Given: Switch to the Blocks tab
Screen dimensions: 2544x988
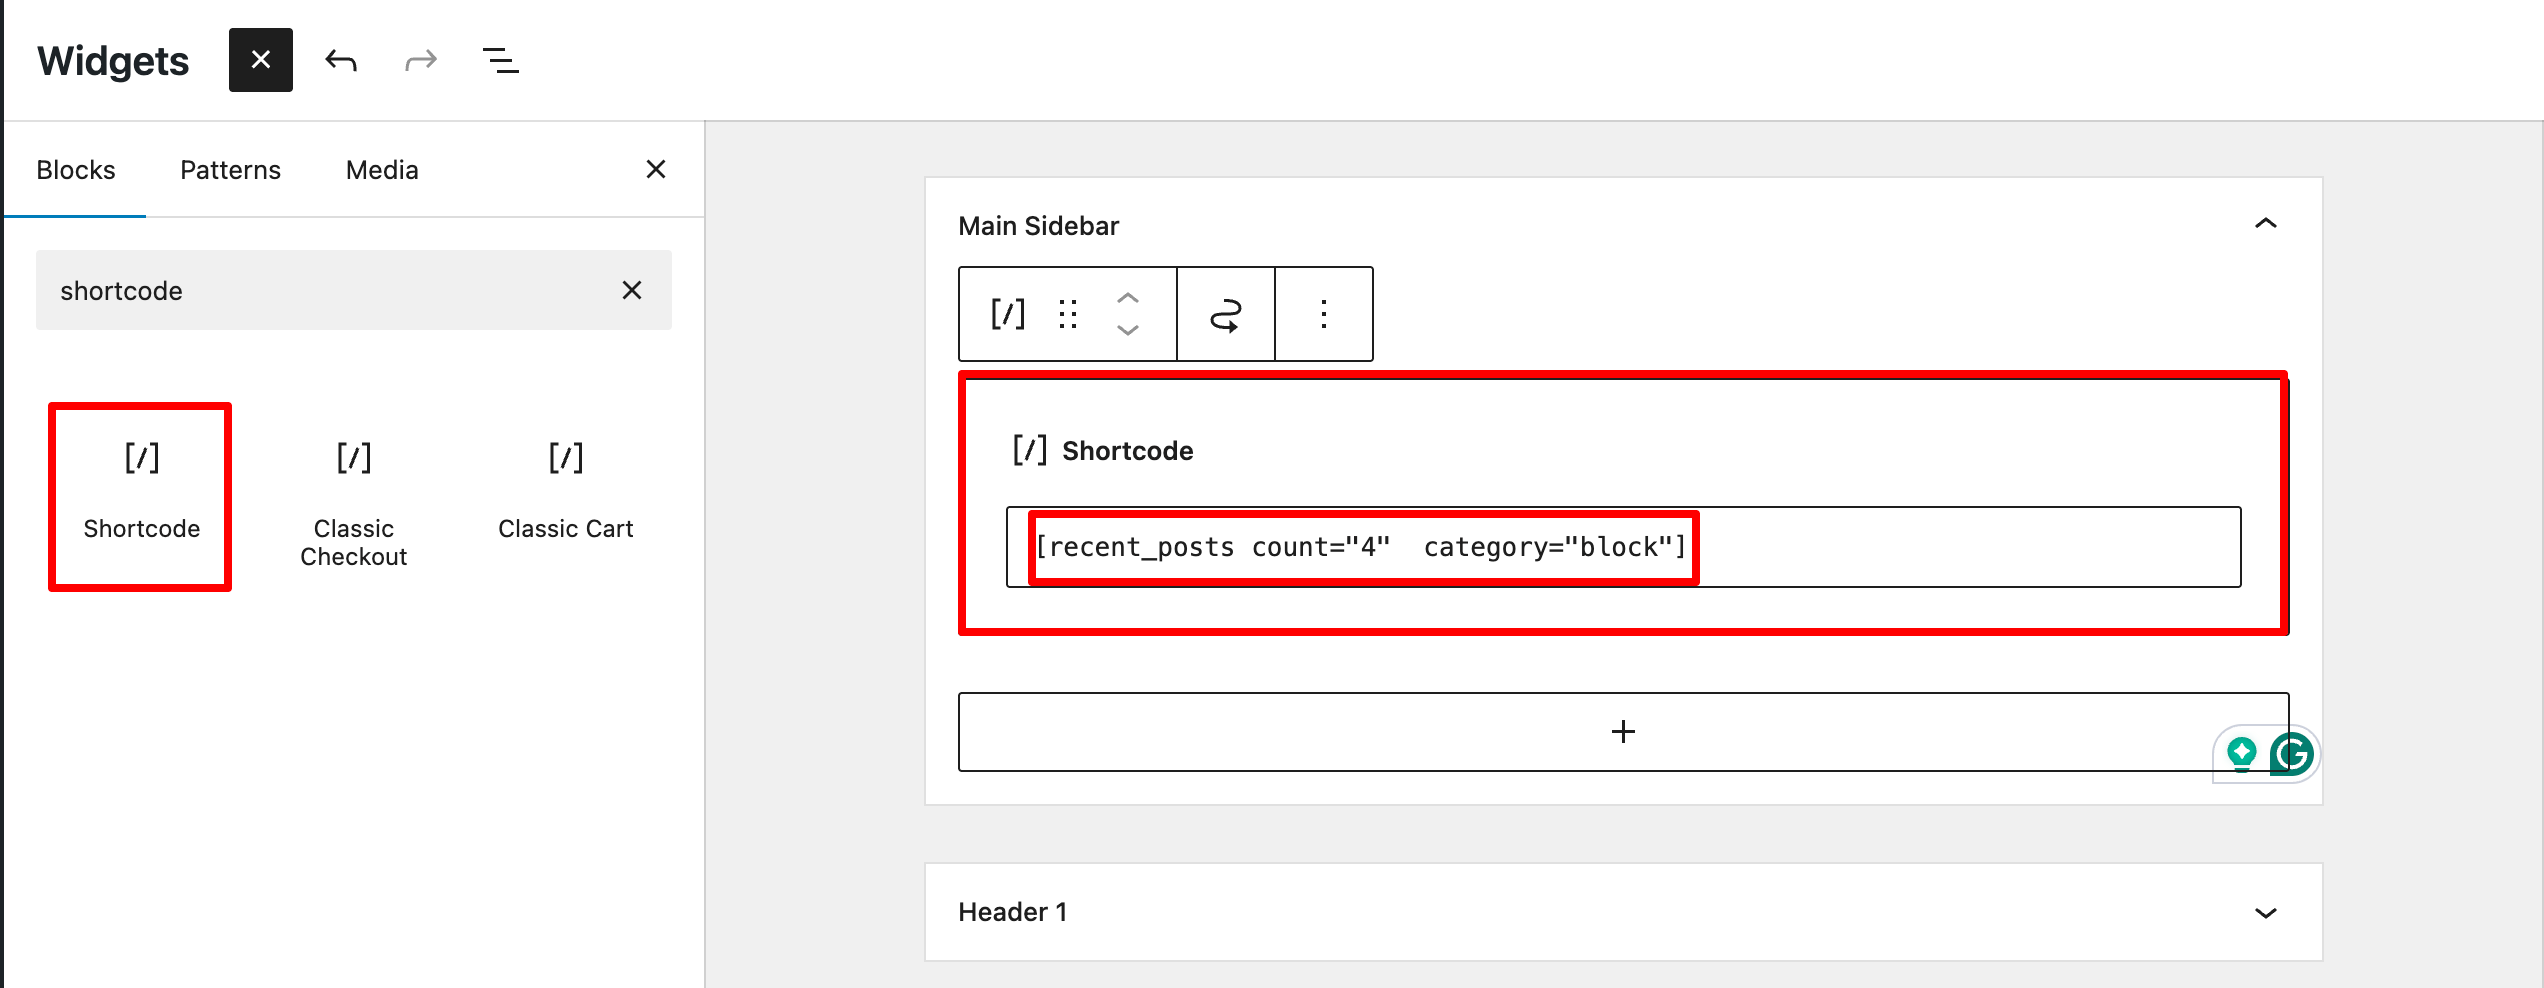Looking at the screenshot, I should tap(76, 170).
